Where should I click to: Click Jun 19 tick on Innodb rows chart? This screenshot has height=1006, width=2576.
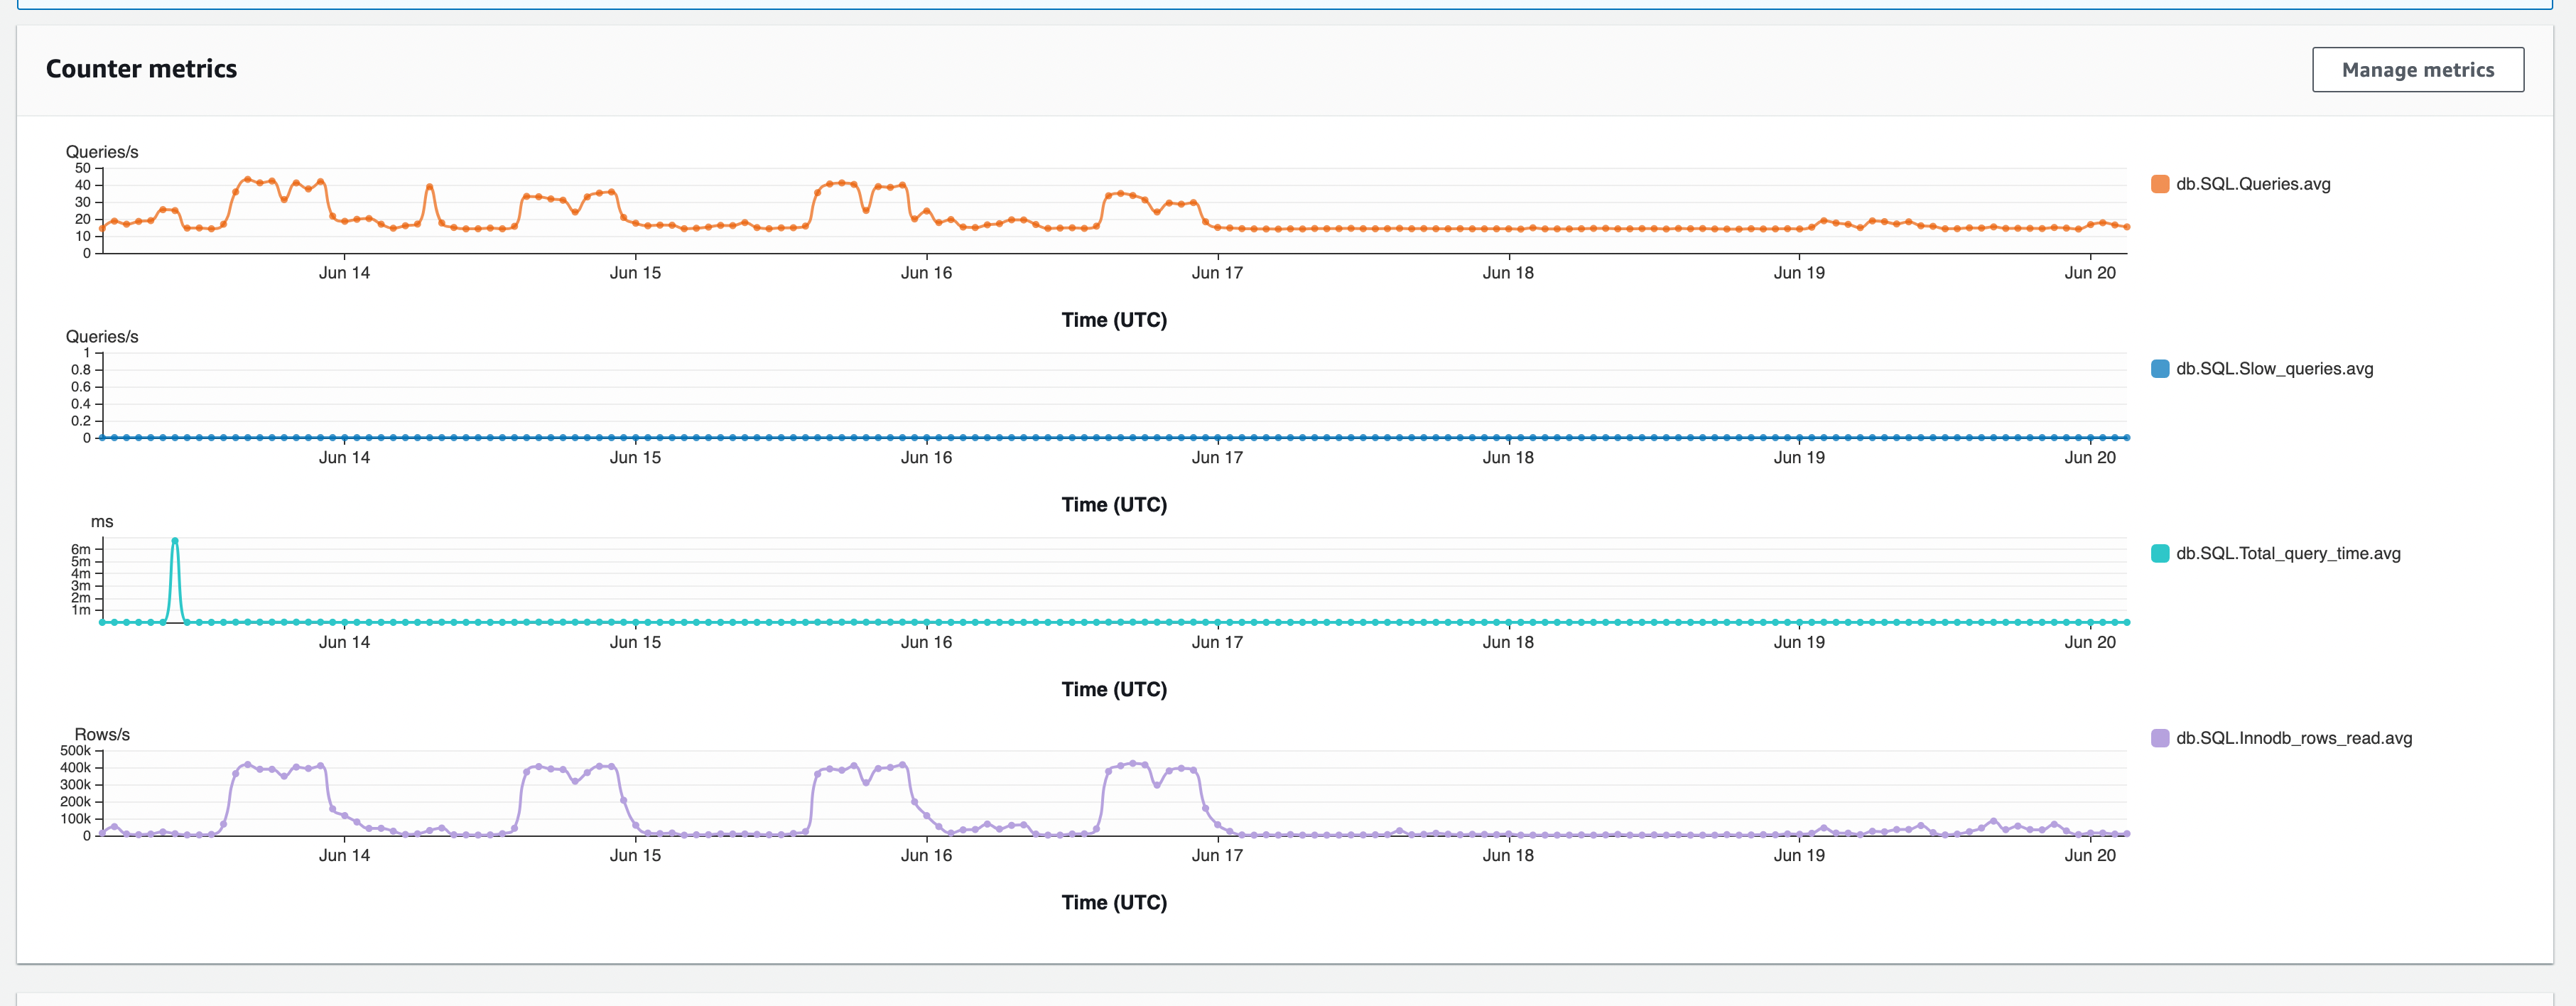click(1799, 856)
